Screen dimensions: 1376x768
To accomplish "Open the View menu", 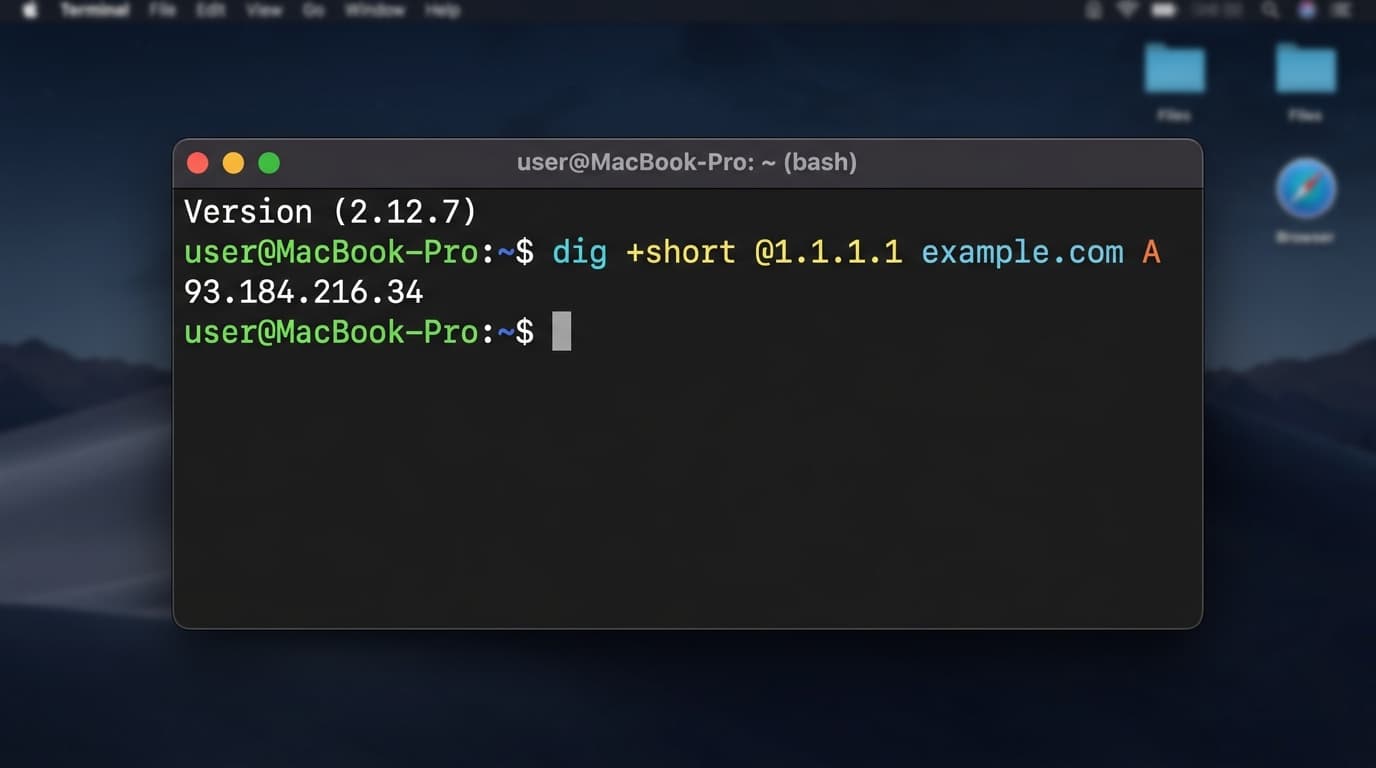I will 263,10.
